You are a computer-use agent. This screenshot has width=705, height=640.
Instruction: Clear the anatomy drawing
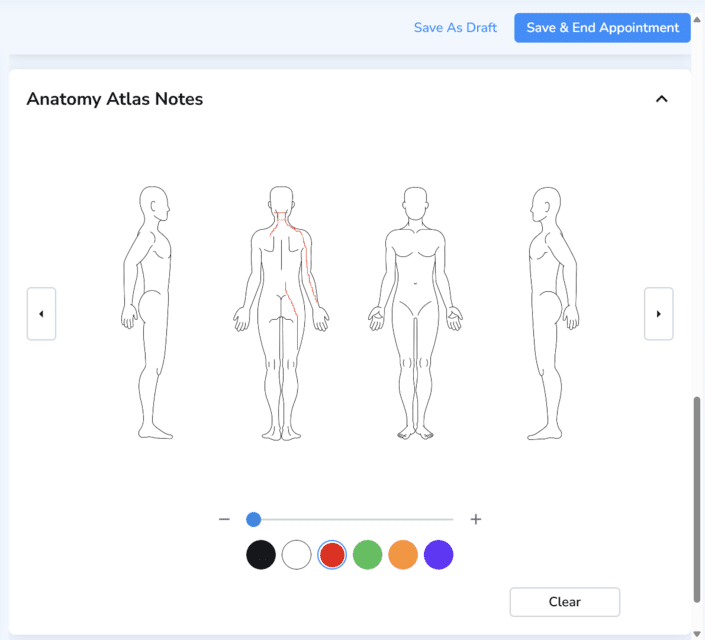(565, 602)
